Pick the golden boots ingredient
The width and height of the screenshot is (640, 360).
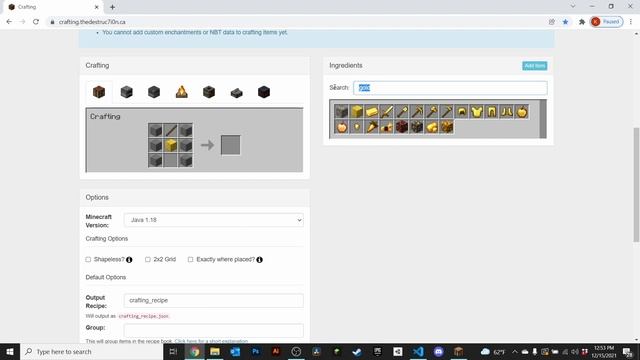click(507, 111)
